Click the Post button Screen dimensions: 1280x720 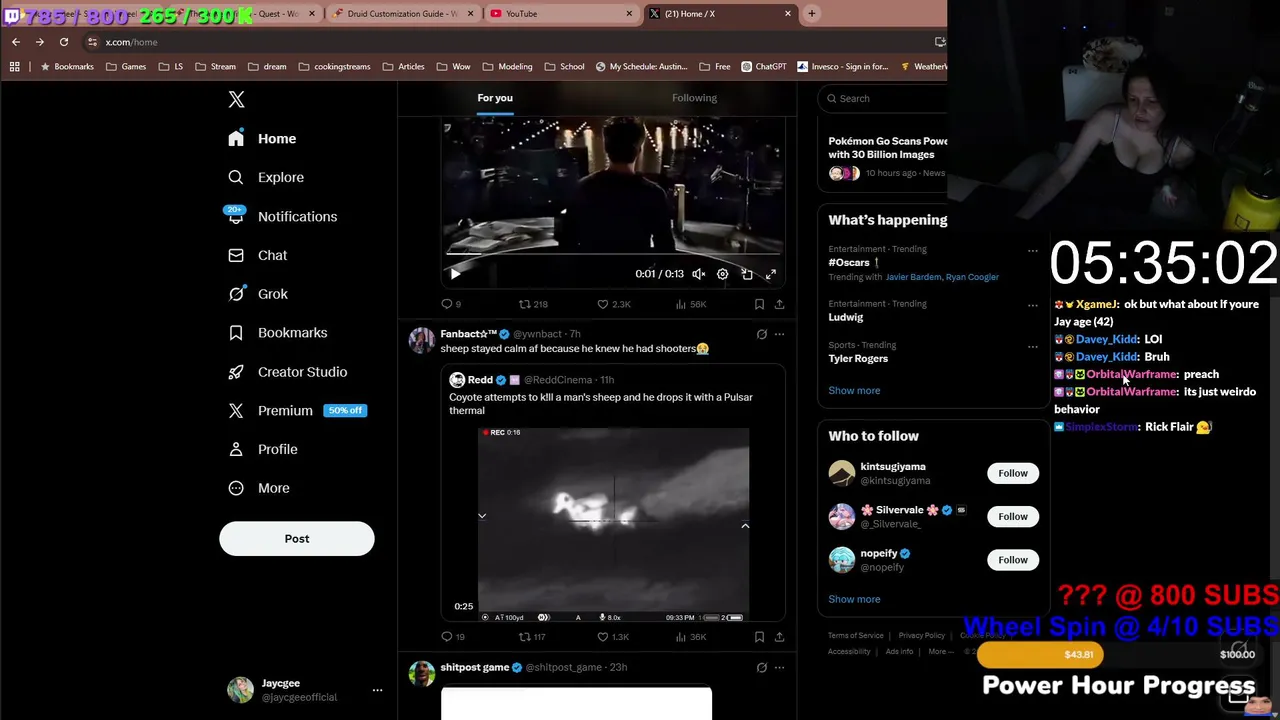tap(297, 538)
